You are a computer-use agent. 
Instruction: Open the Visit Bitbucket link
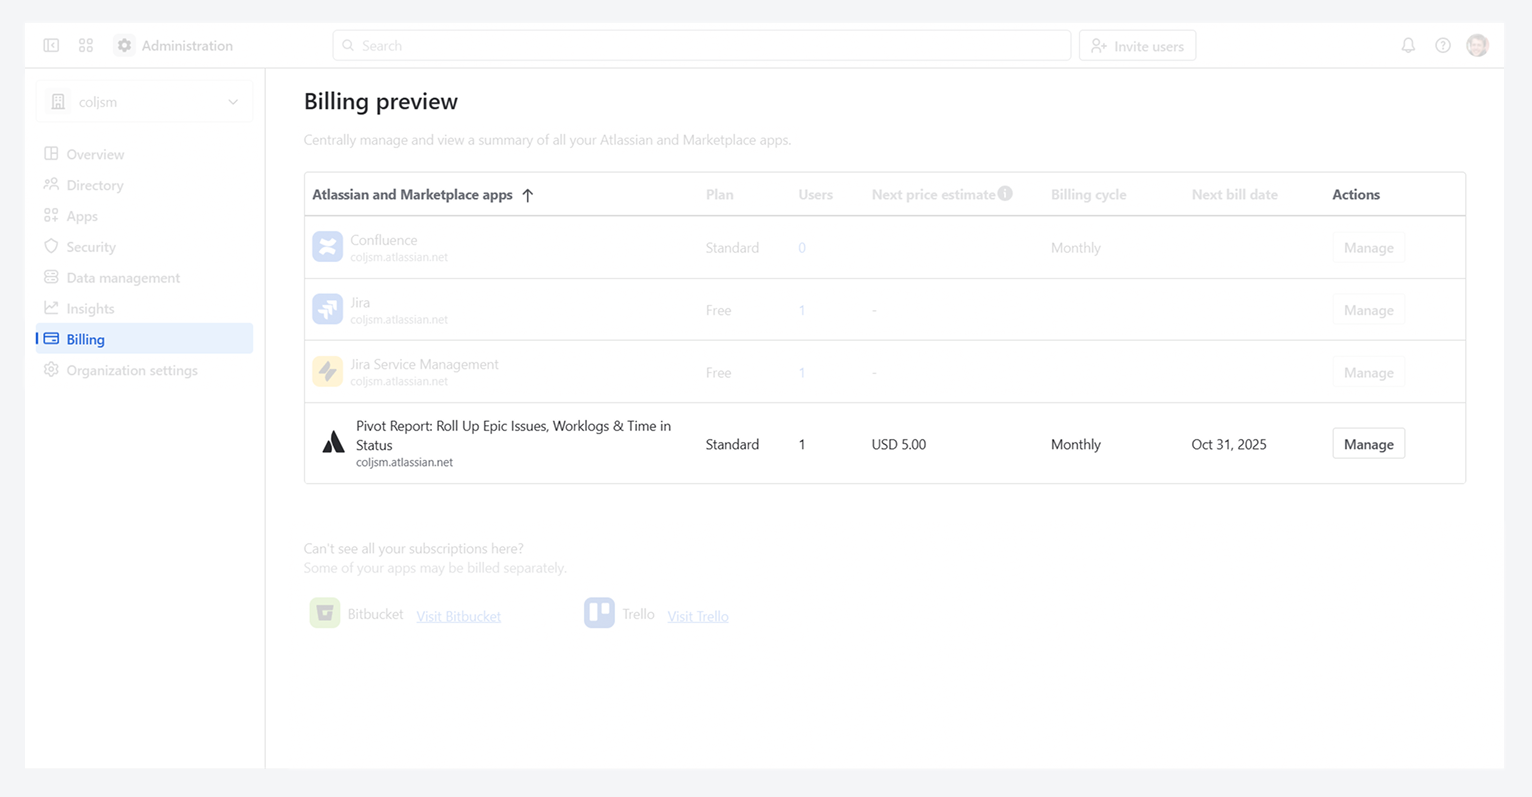pyautogui.click(x=458, y=616)
